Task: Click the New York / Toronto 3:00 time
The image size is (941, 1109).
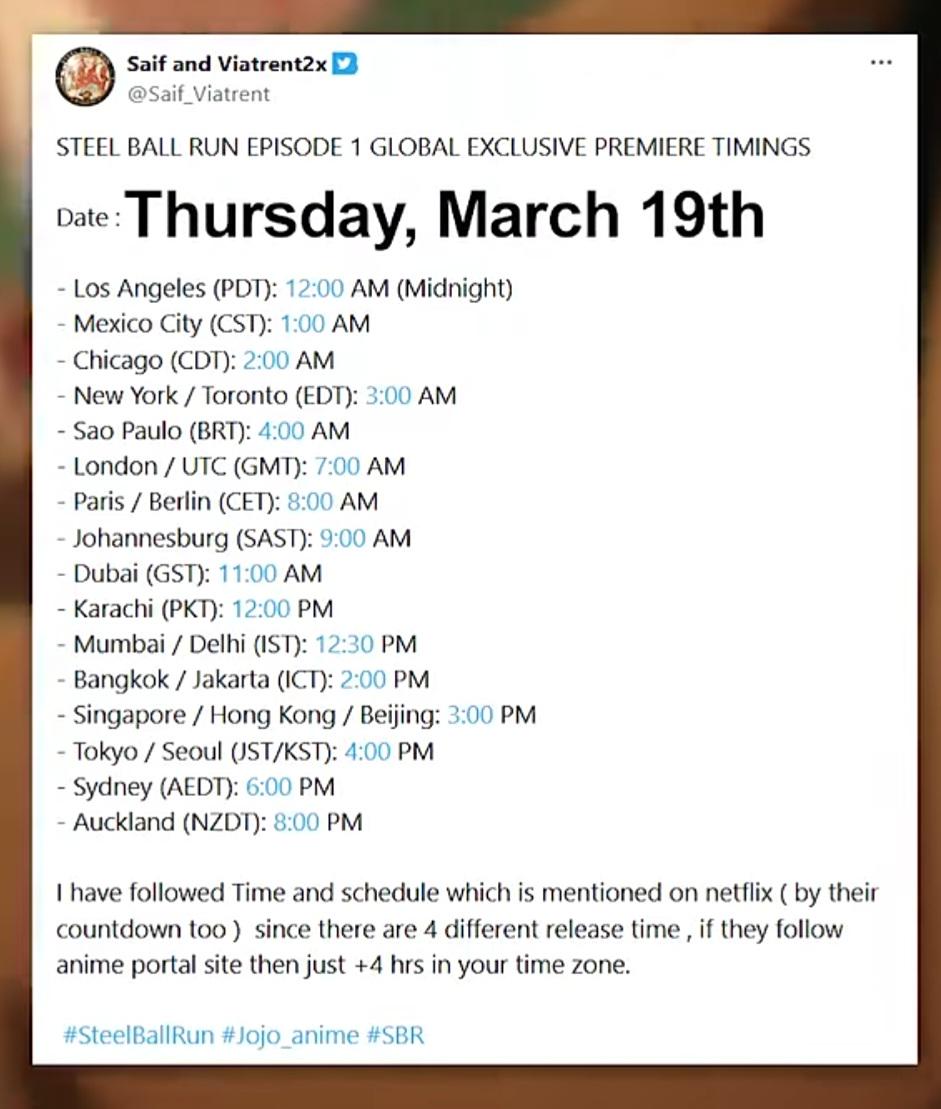Action: (x=389, y=395)
